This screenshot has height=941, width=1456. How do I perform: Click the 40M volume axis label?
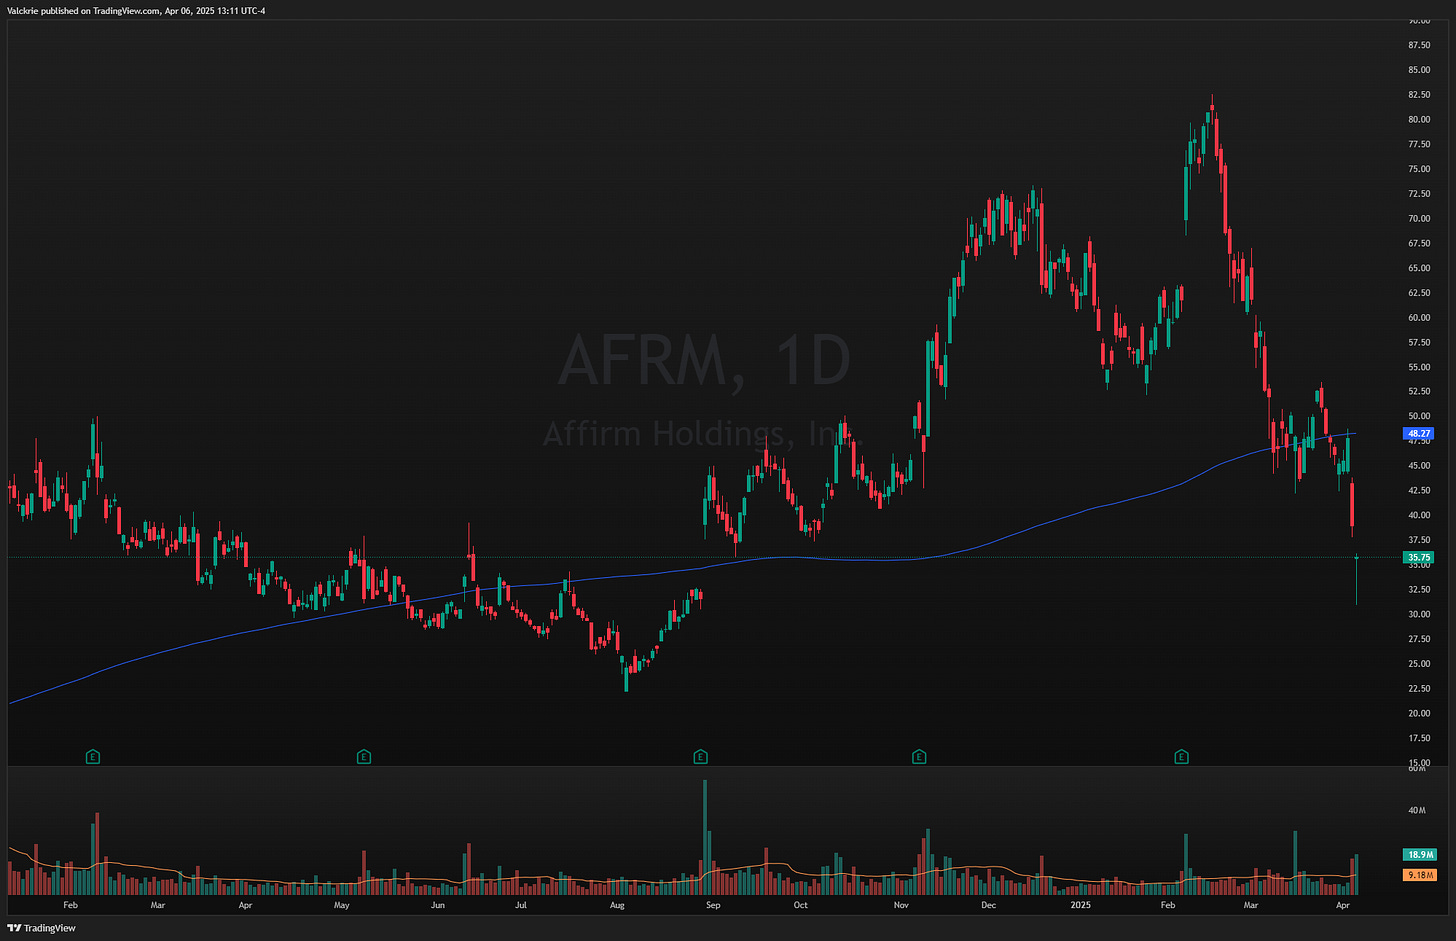click(1417, 810)
